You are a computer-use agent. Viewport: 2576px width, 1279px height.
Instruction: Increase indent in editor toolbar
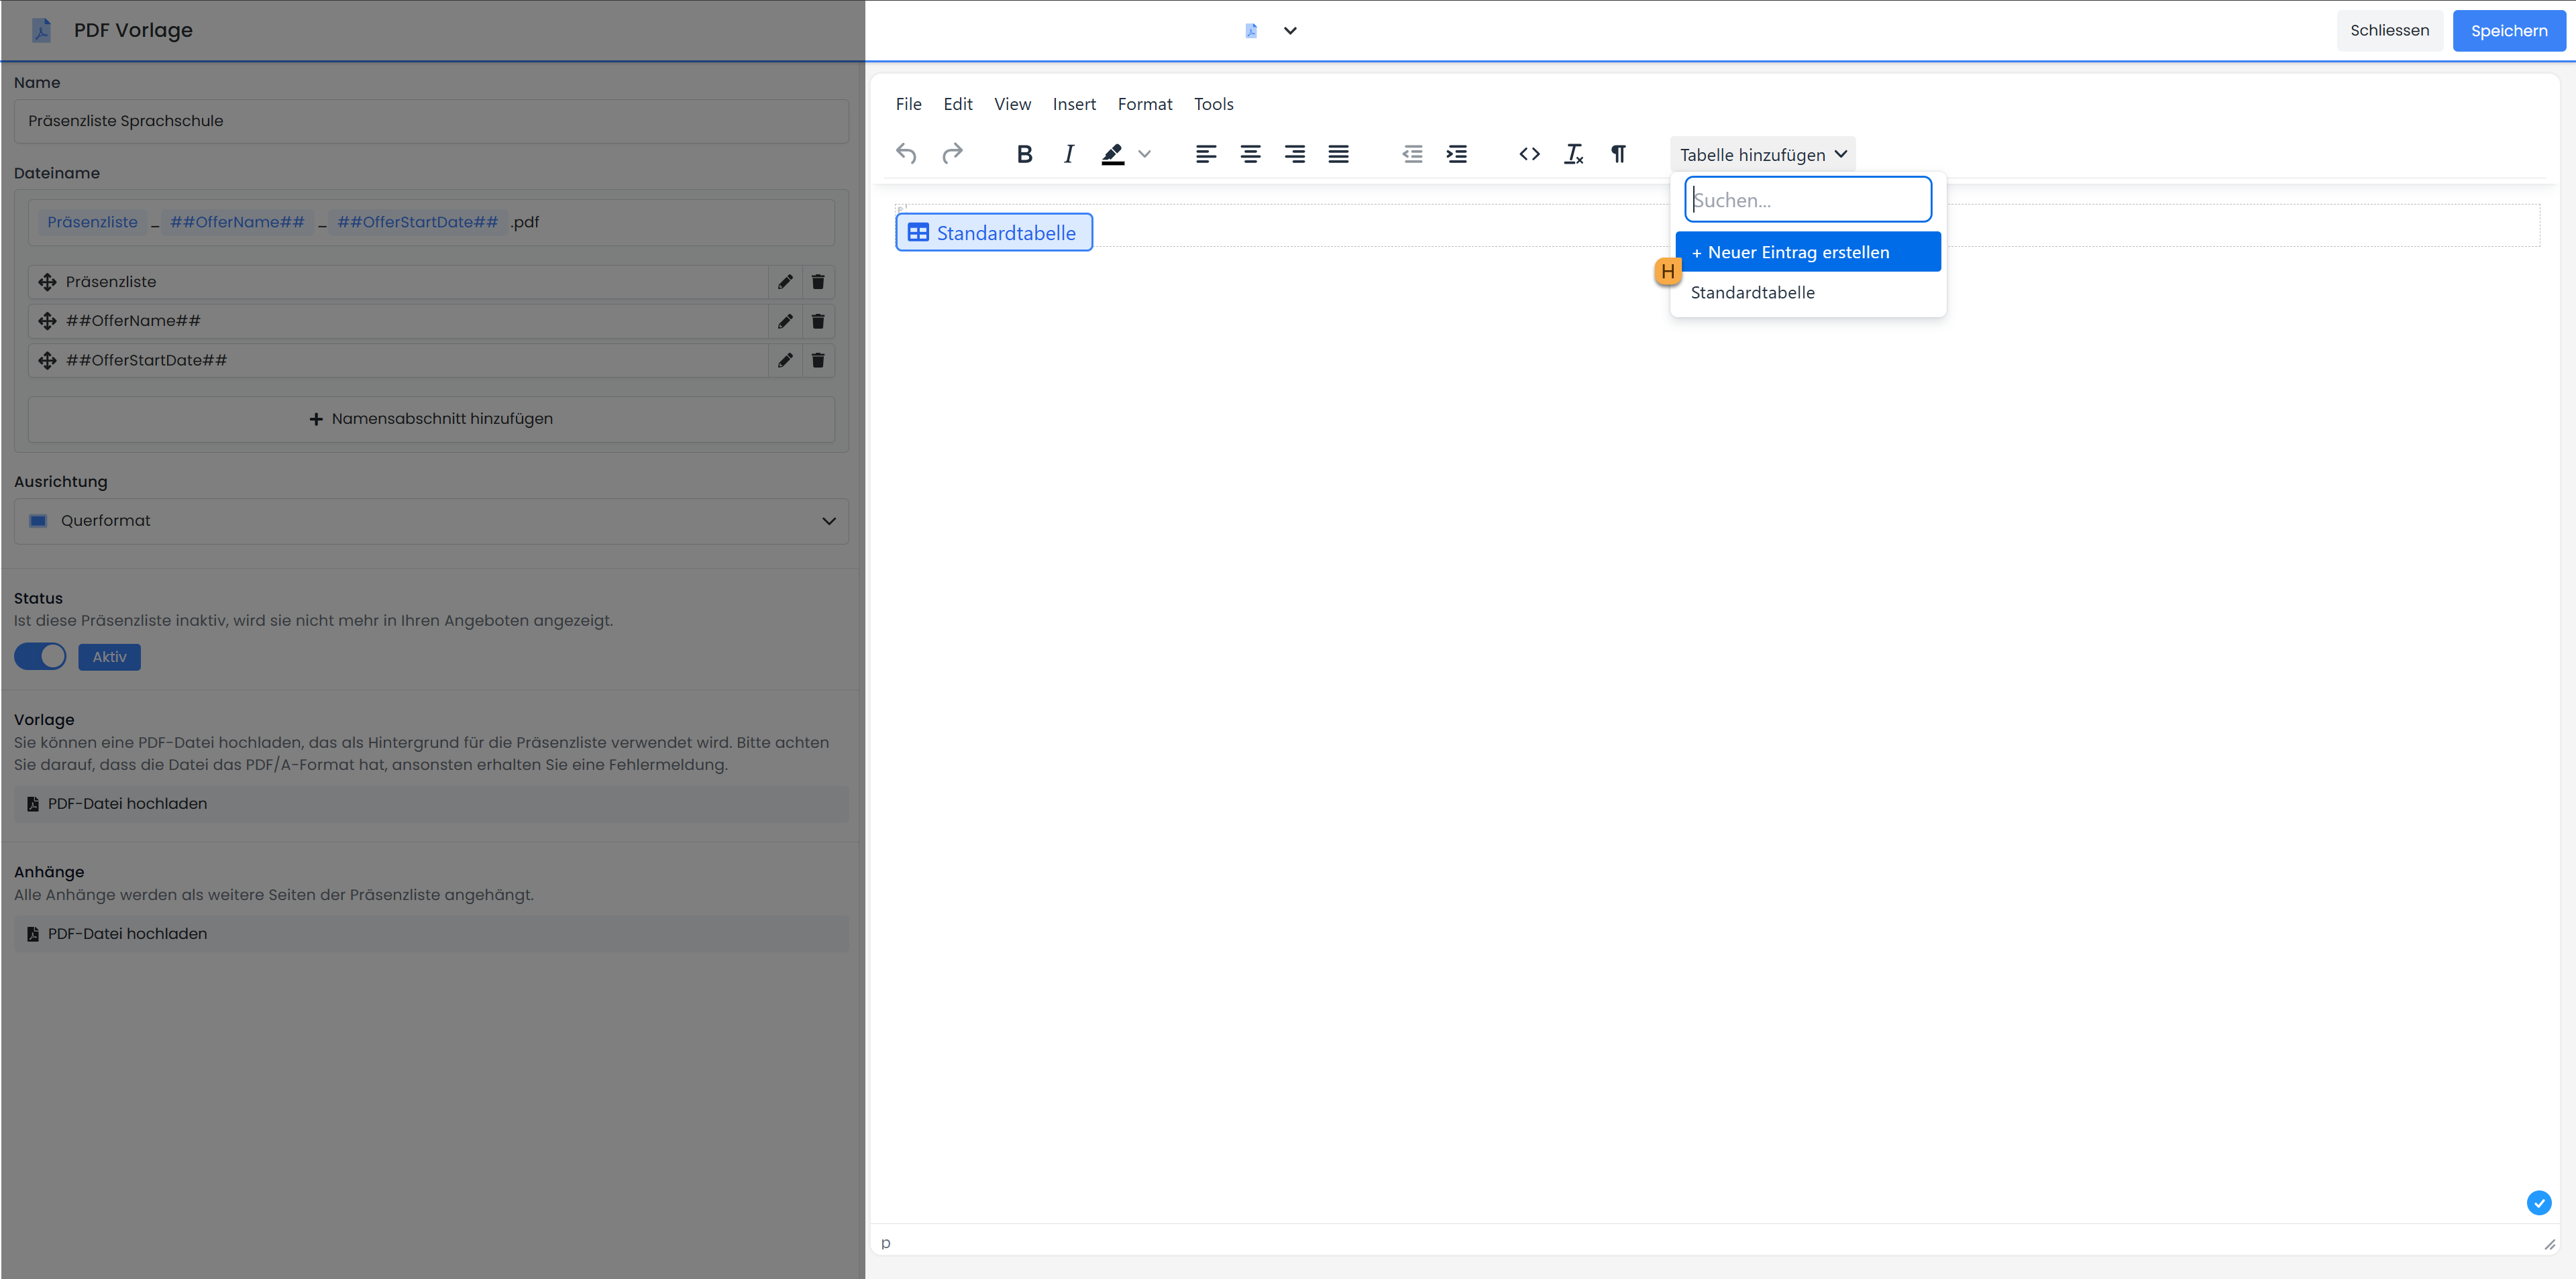(1456, 154)
